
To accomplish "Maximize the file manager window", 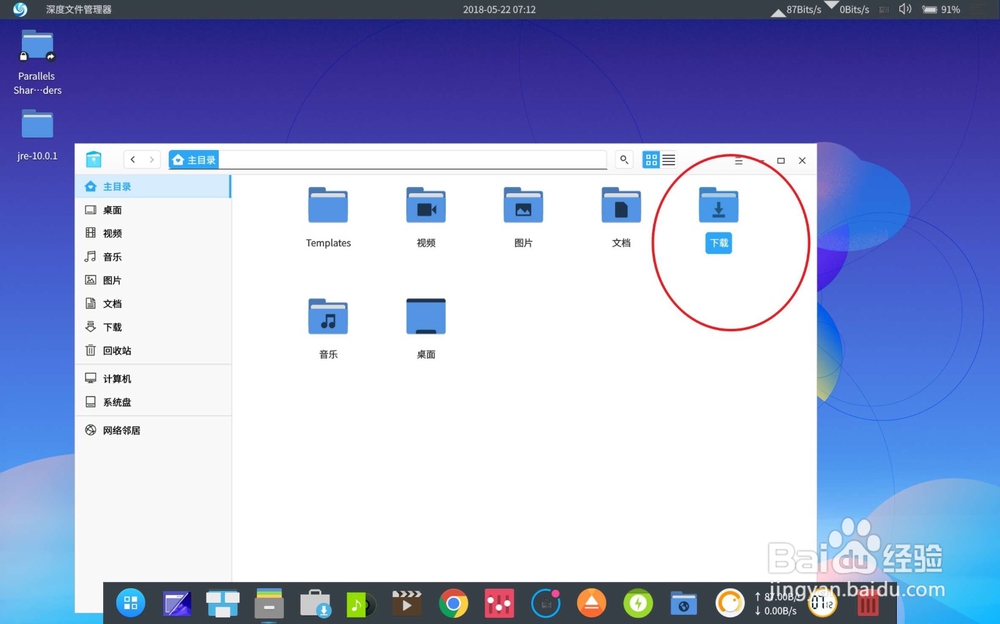I will (x=781, y=161).
